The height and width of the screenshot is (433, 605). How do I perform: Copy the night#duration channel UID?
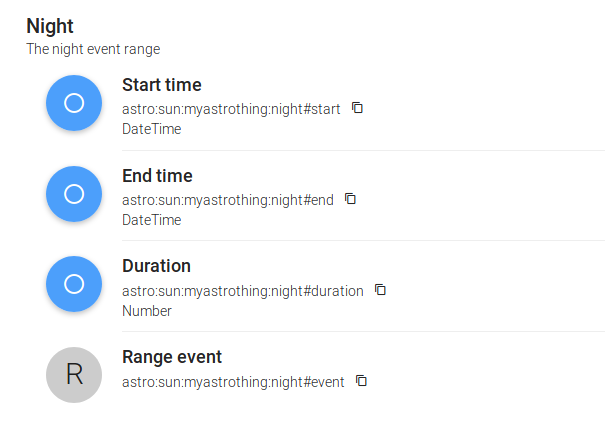click(380, 290)
